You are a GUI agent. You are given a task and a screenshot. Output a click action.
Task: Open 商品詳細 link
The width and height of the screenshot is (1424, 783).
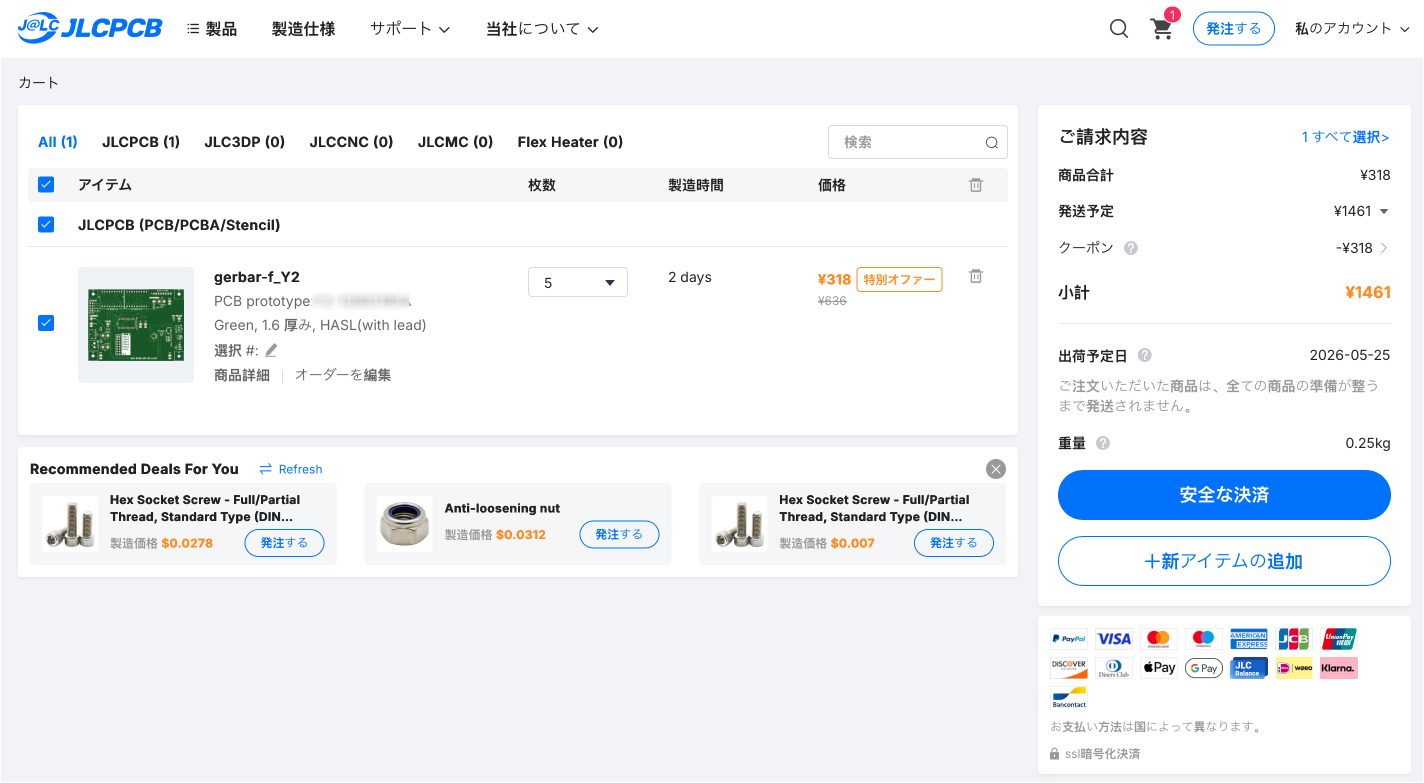click(x=242, y=375)
